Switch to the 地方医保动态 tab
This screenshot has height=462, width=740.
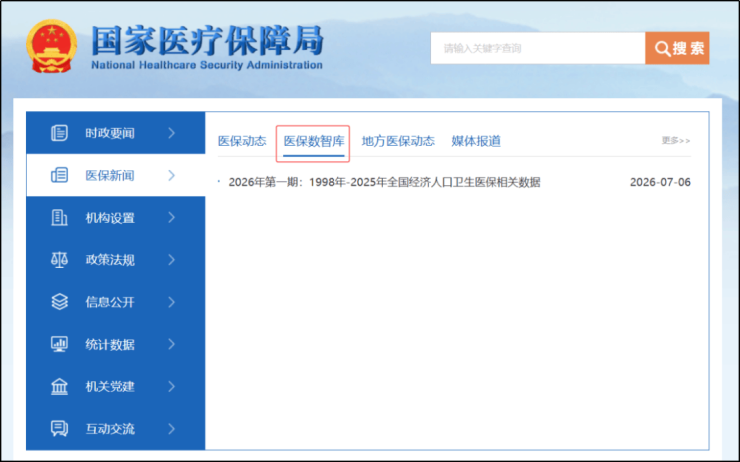click(398, 141)
